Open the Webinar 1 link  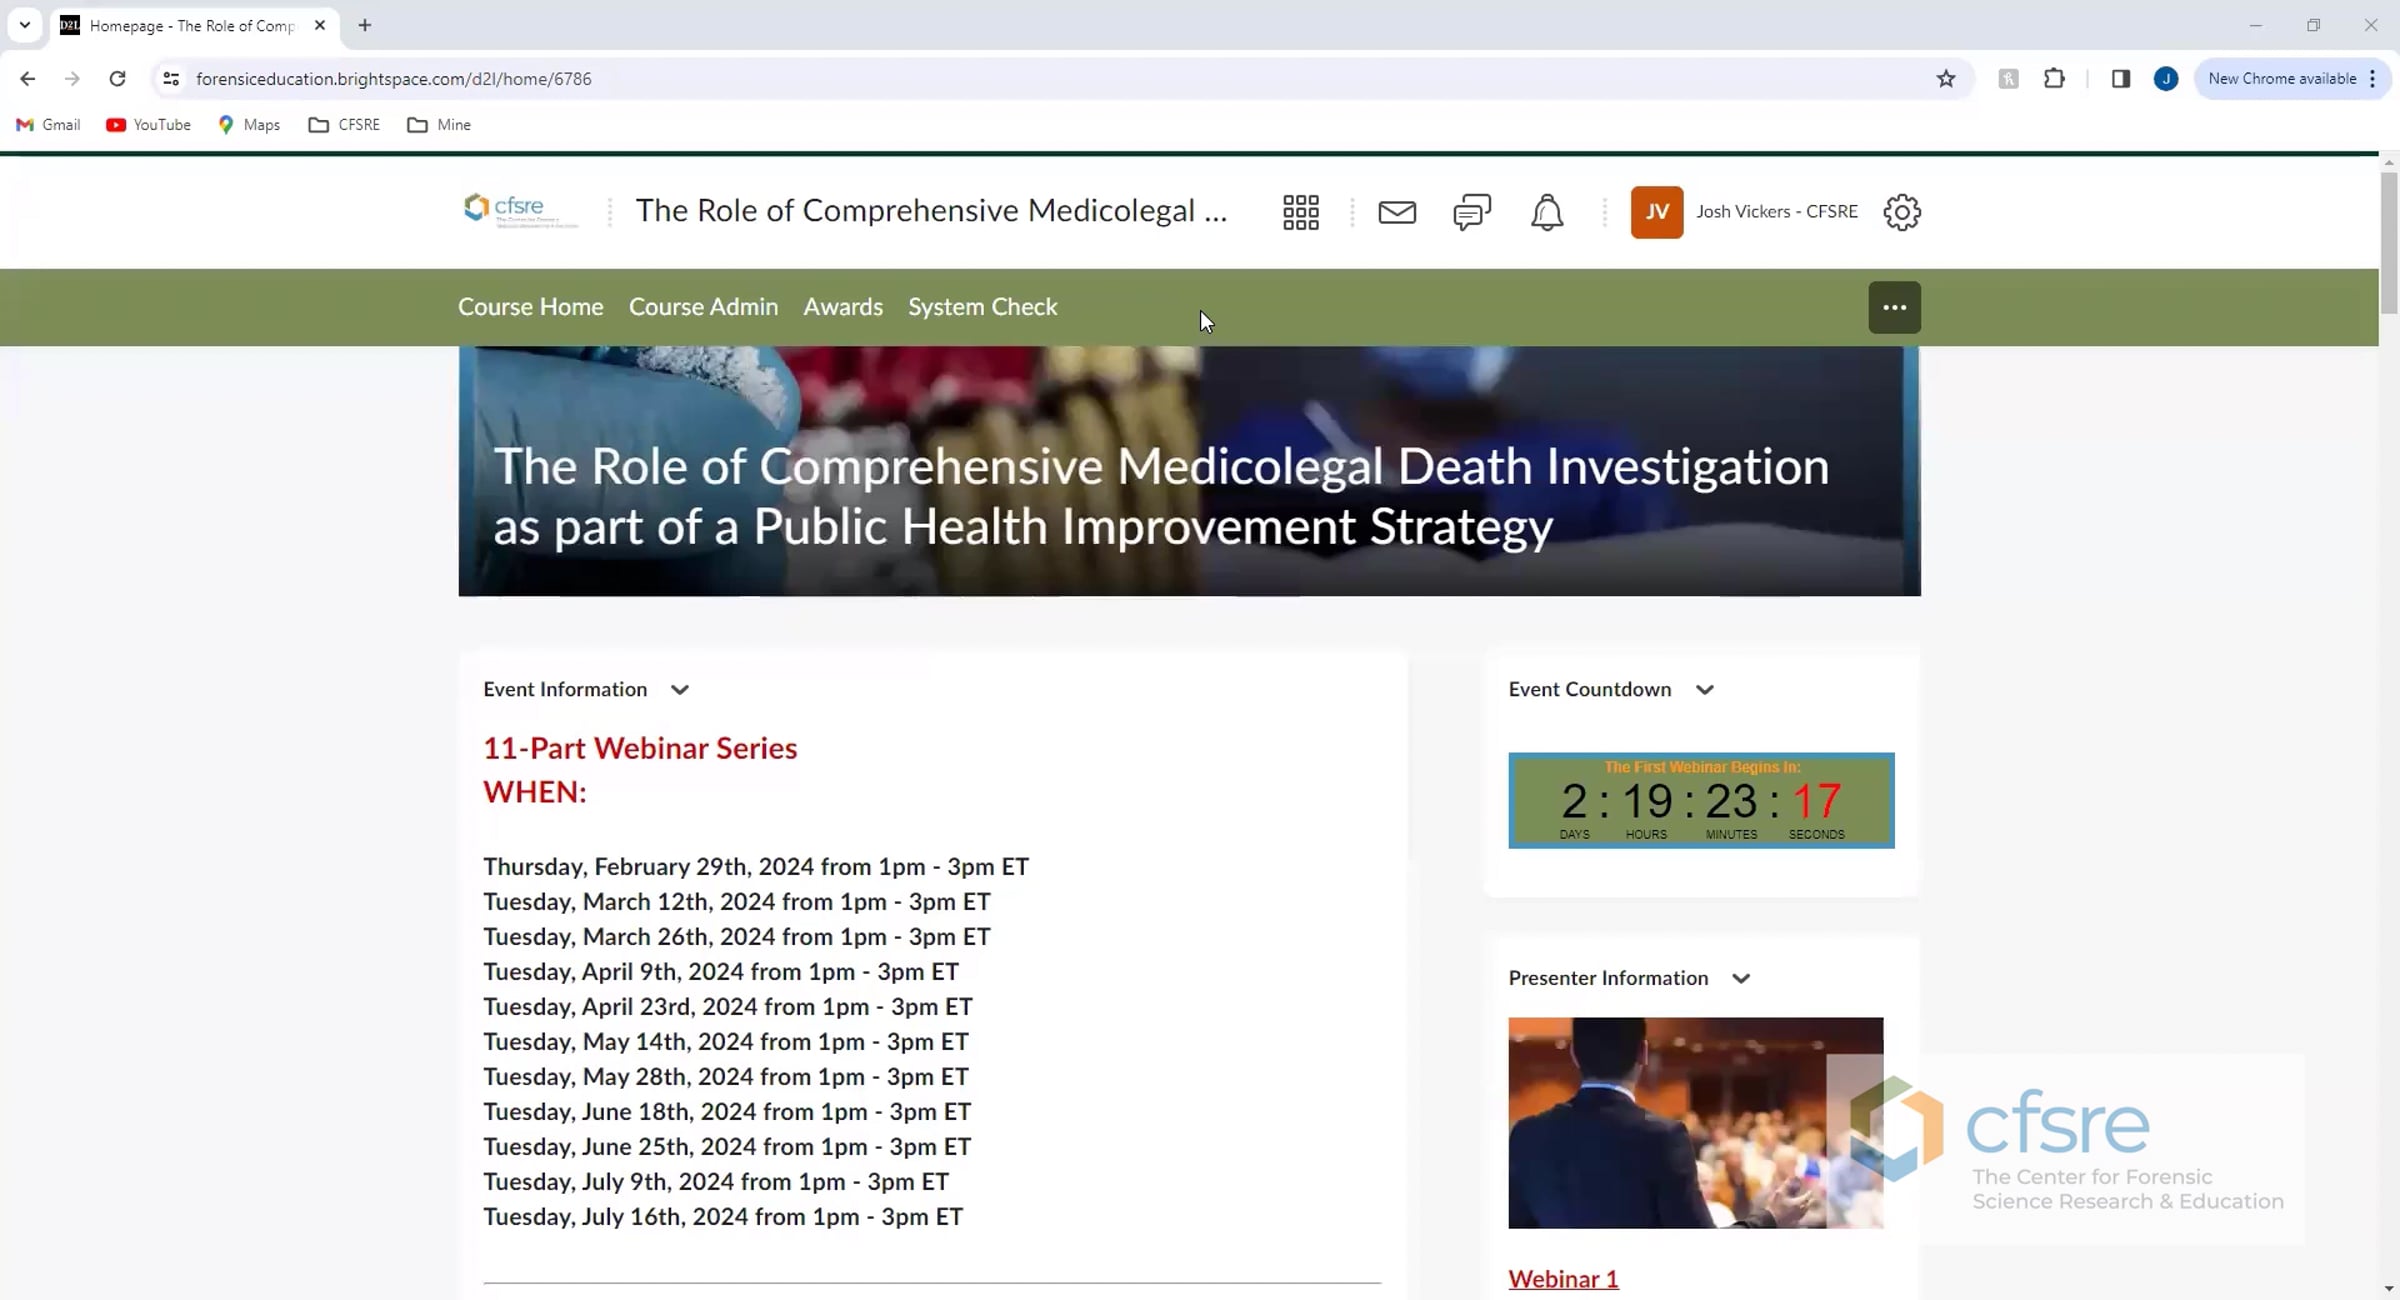(x=1563, y=1279)
